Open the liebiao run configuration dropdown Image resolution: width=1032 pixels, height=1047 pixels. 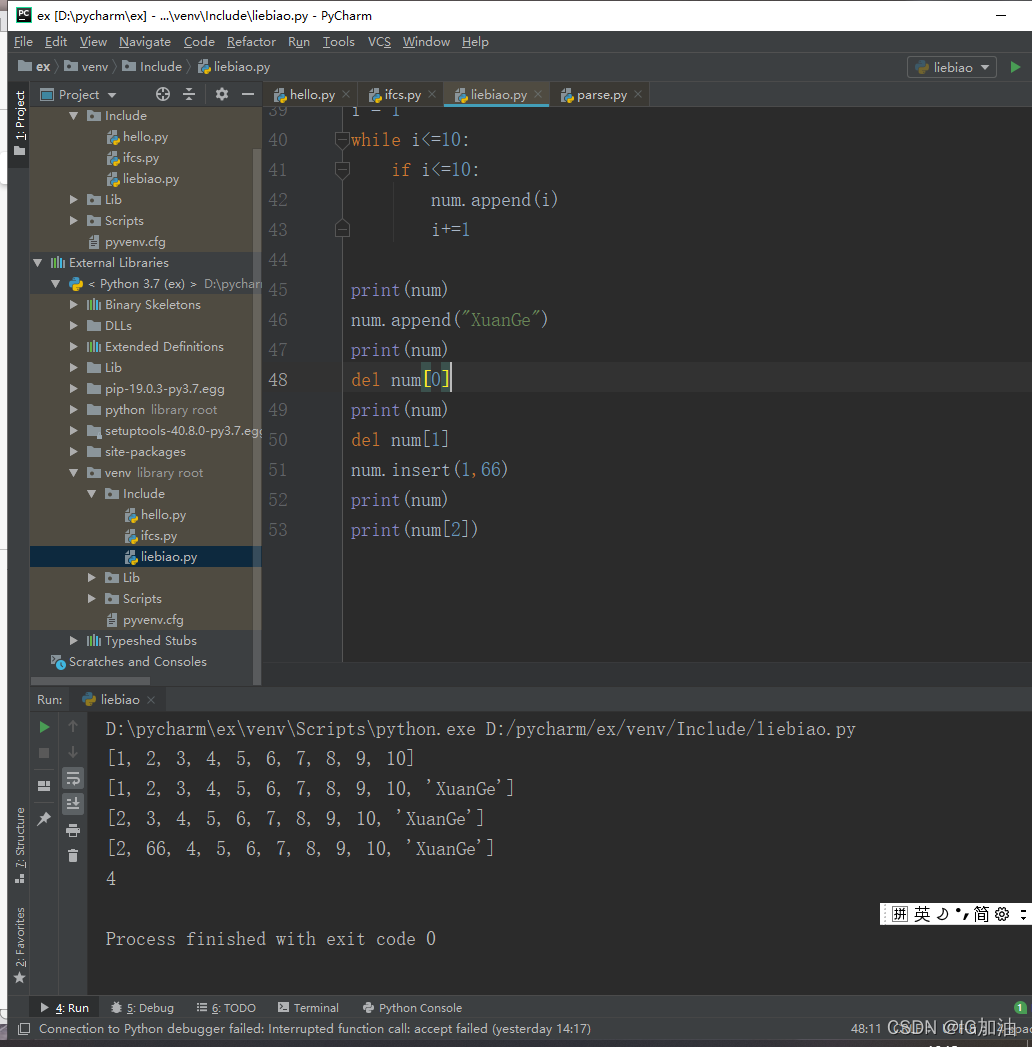coord(952,67)
